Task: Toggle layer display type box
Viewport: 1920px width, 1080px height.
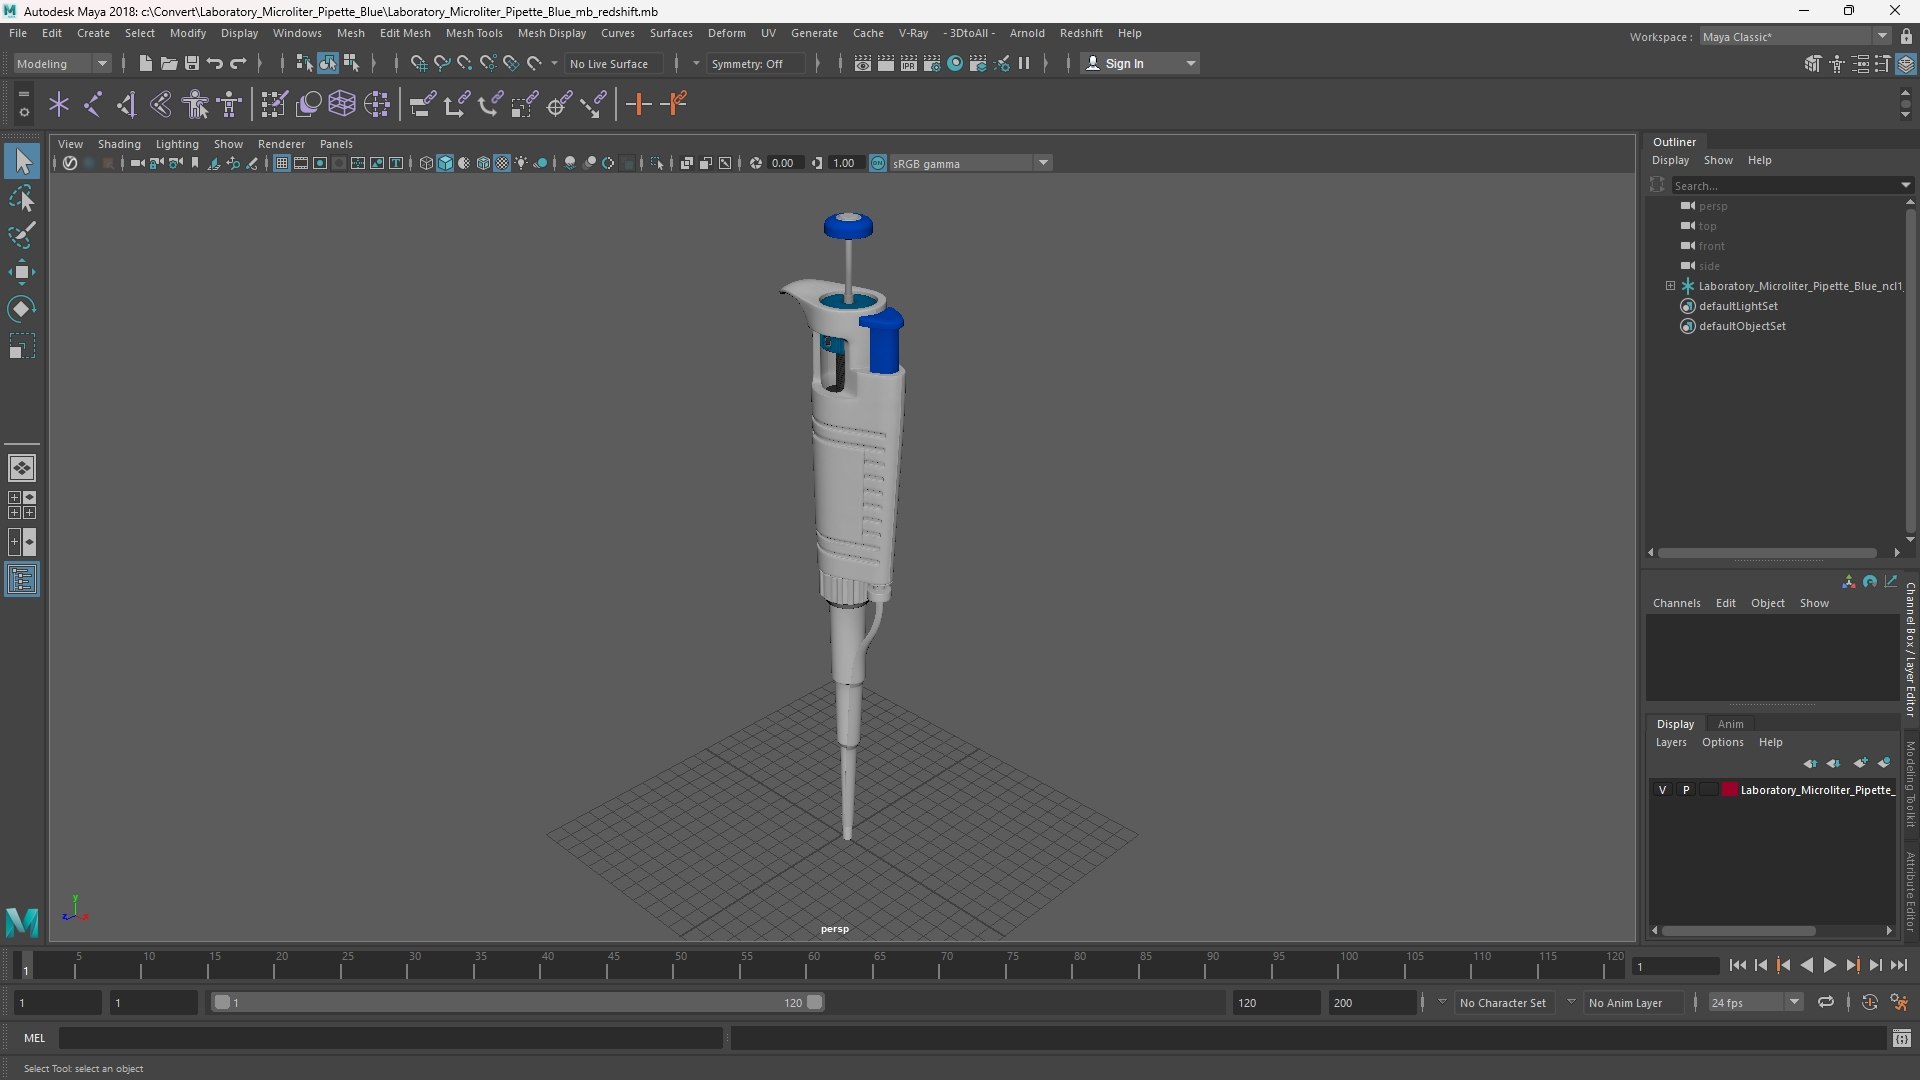Action: 1709,790
